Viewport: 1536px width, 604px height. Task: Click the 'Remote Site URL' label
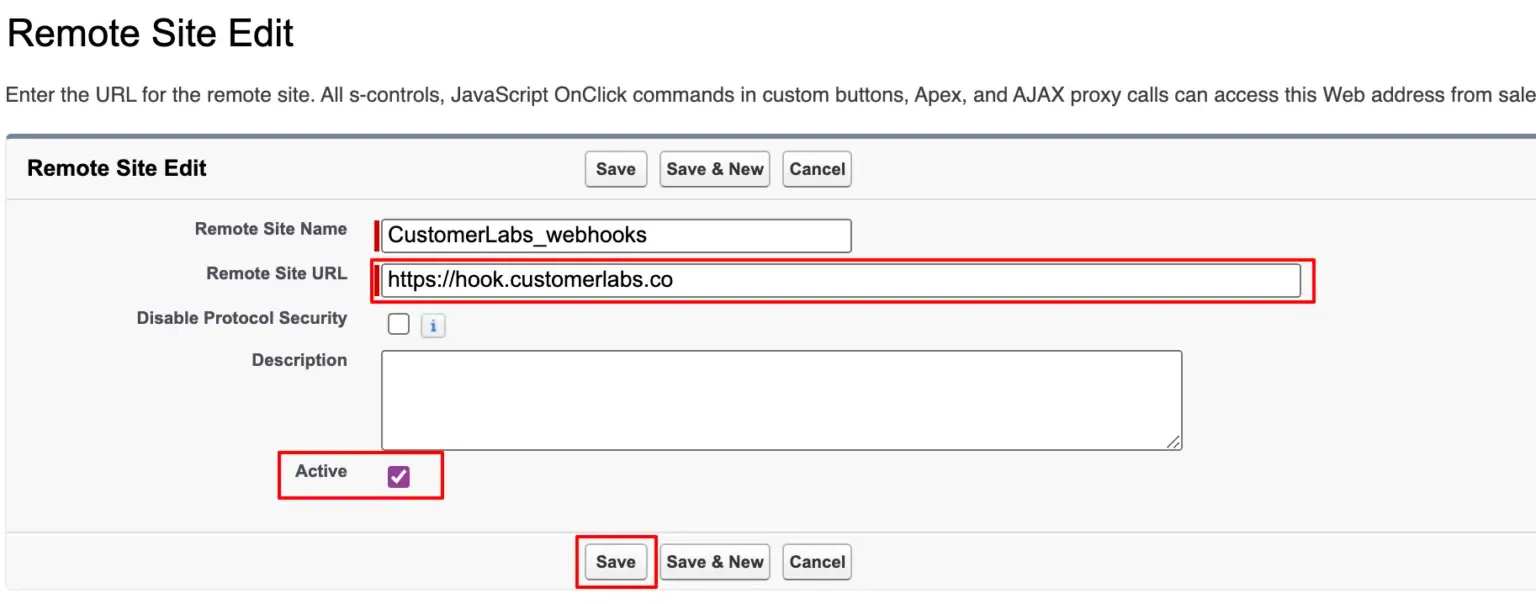coord(277,273)
